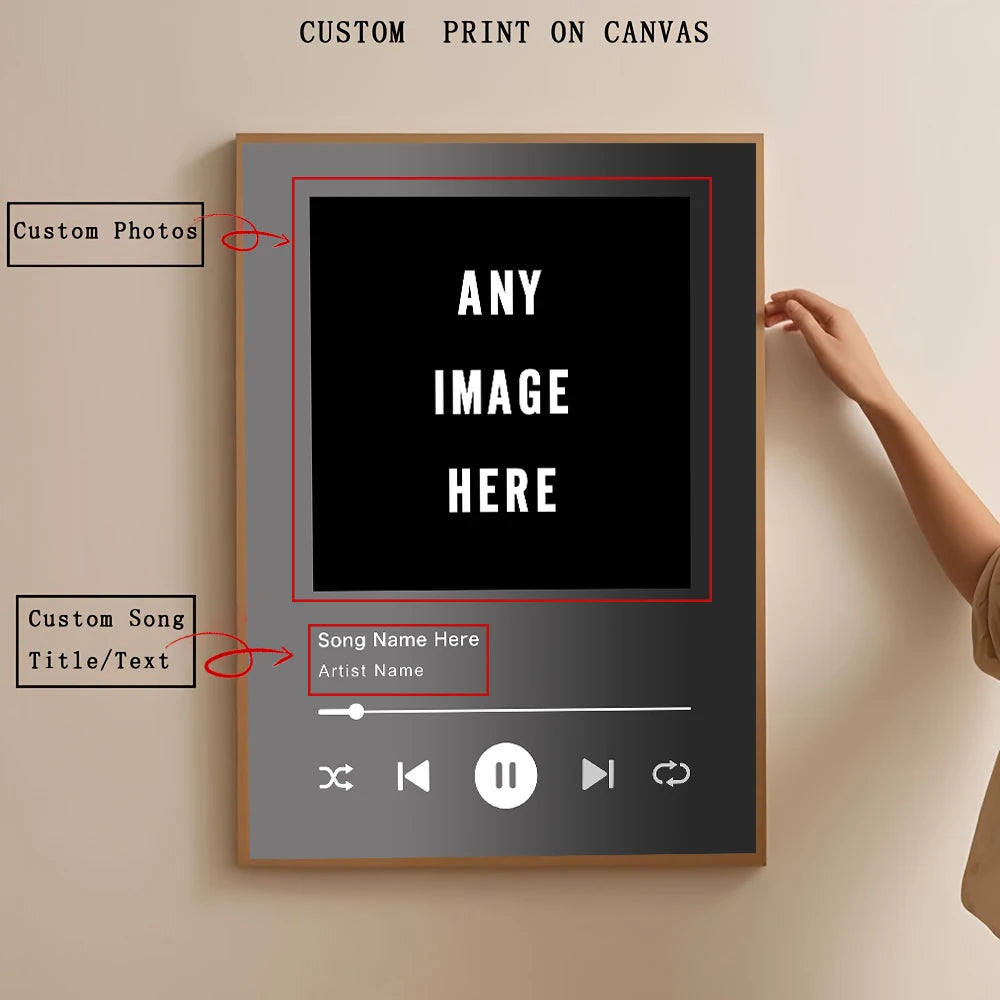
Task: Click the progress bar knob
Action: point(357,711)
